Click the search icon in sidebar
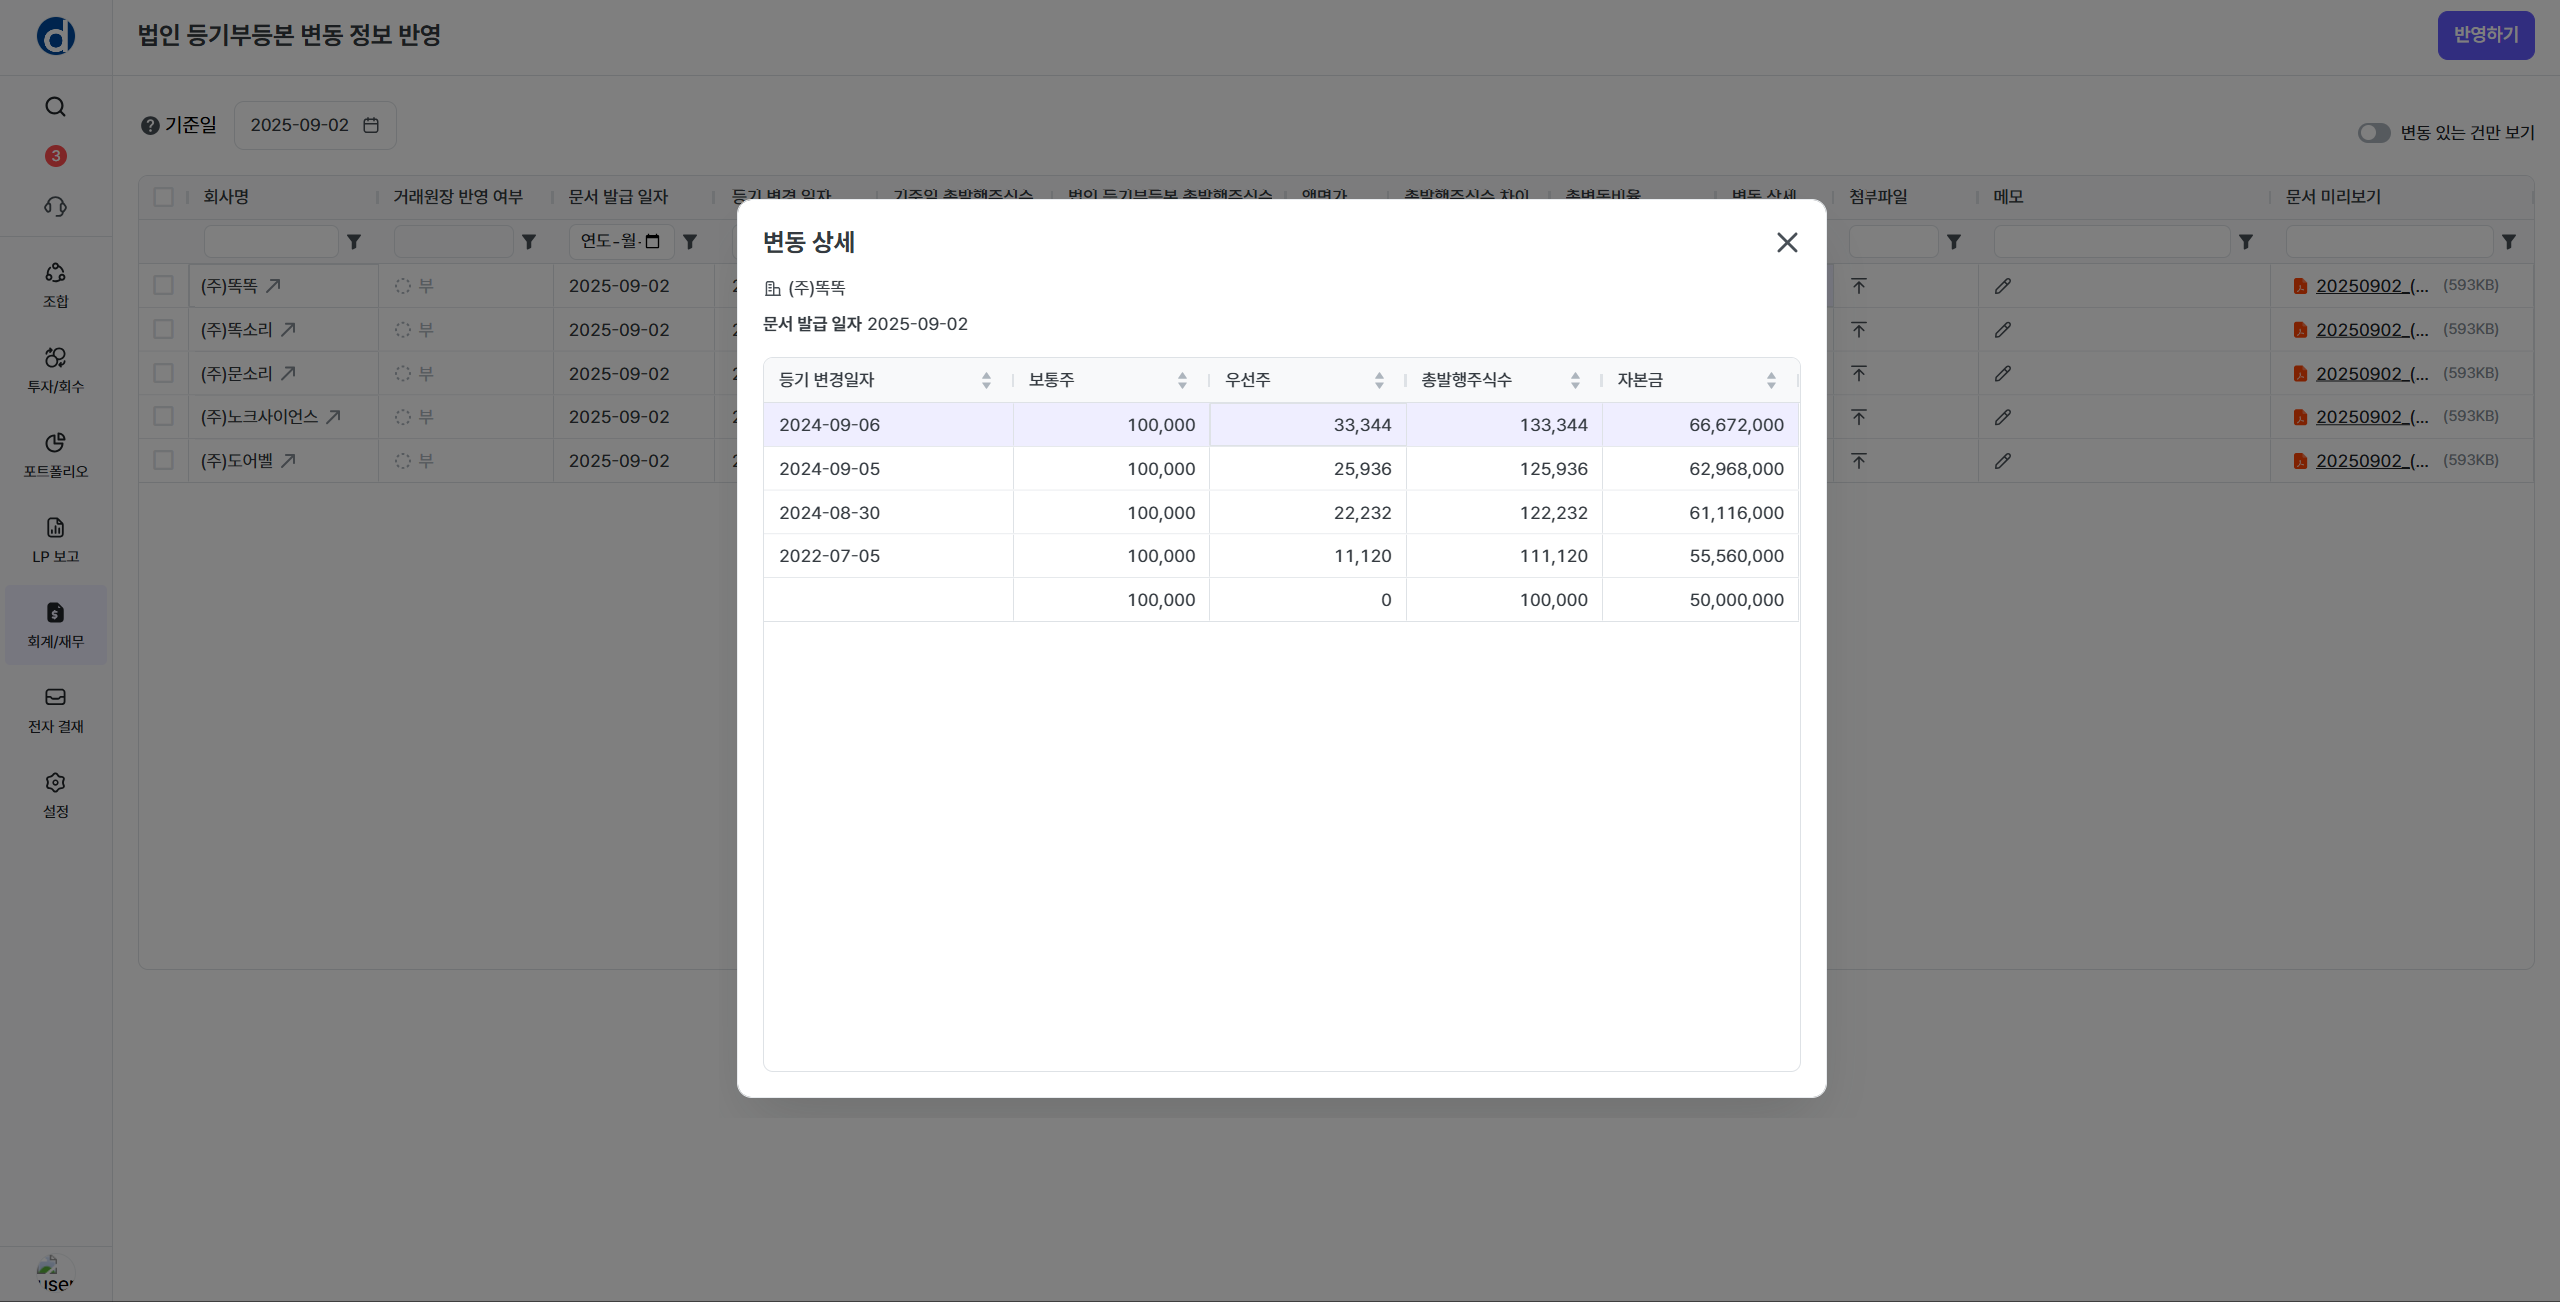Screen dimensions: 2560x1302 pyautogui.click(x=55, y=107)
